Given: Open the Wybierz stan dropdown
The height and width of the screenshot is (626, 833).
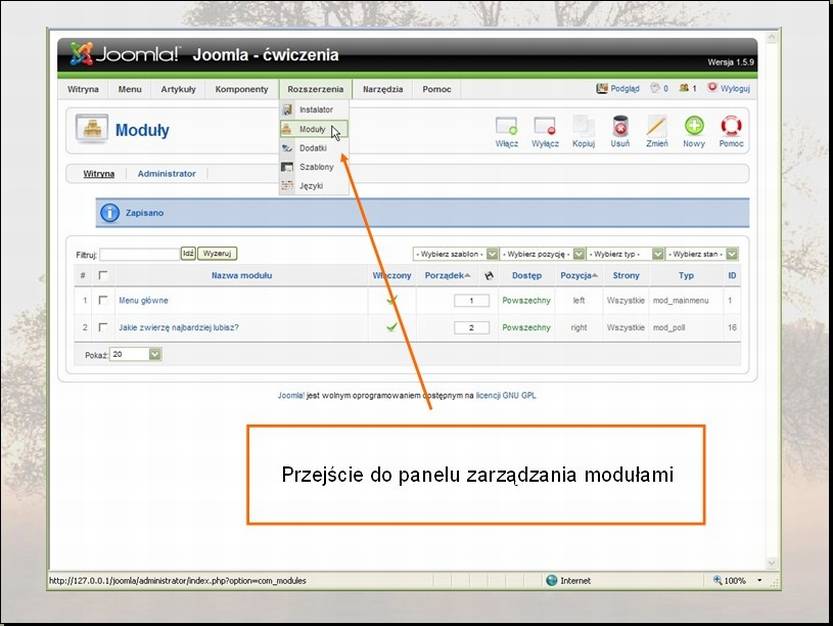Looking at the screenshot, I should click(702, 254).
